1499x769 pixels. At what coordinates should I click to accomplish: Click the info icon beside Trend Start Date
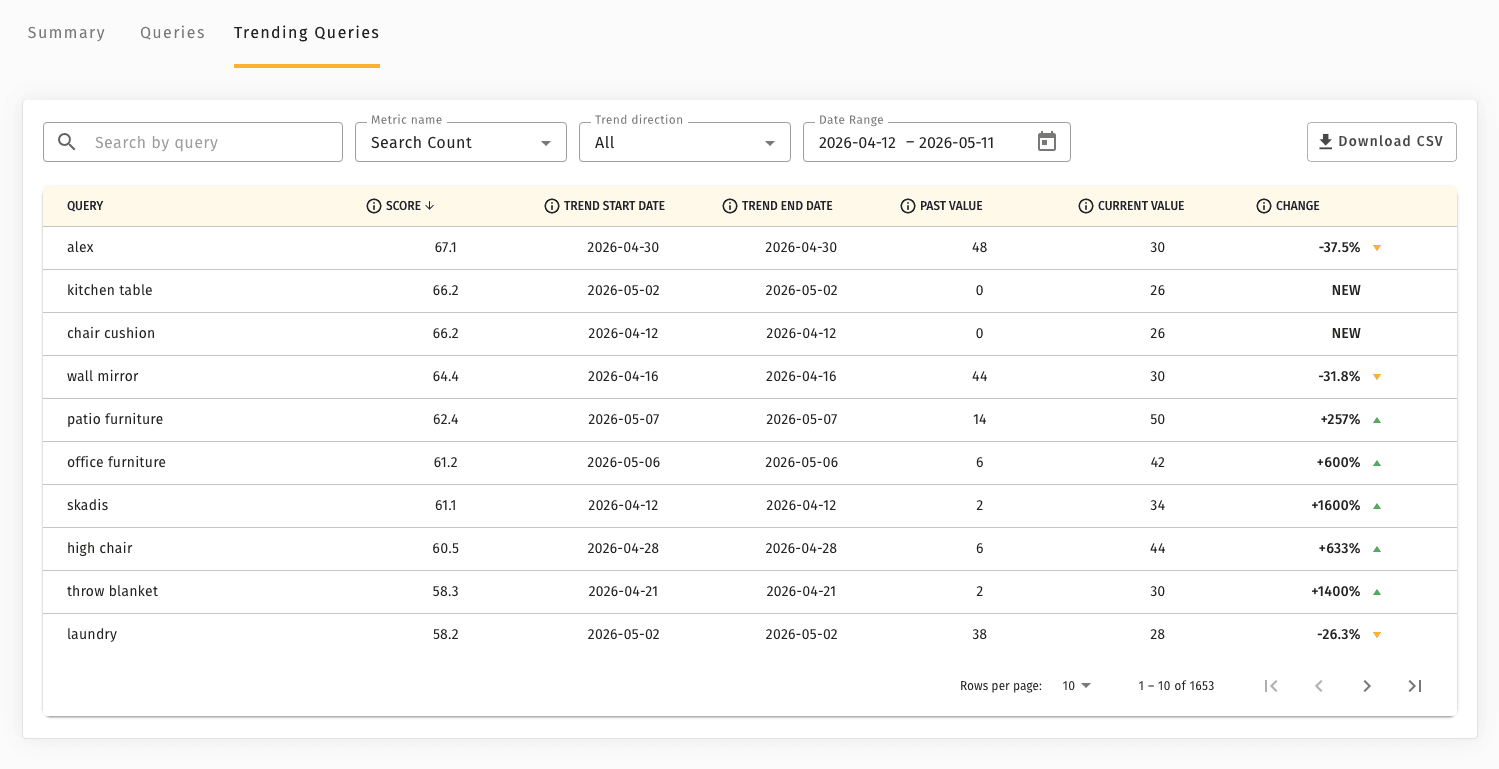coord(552,206)
